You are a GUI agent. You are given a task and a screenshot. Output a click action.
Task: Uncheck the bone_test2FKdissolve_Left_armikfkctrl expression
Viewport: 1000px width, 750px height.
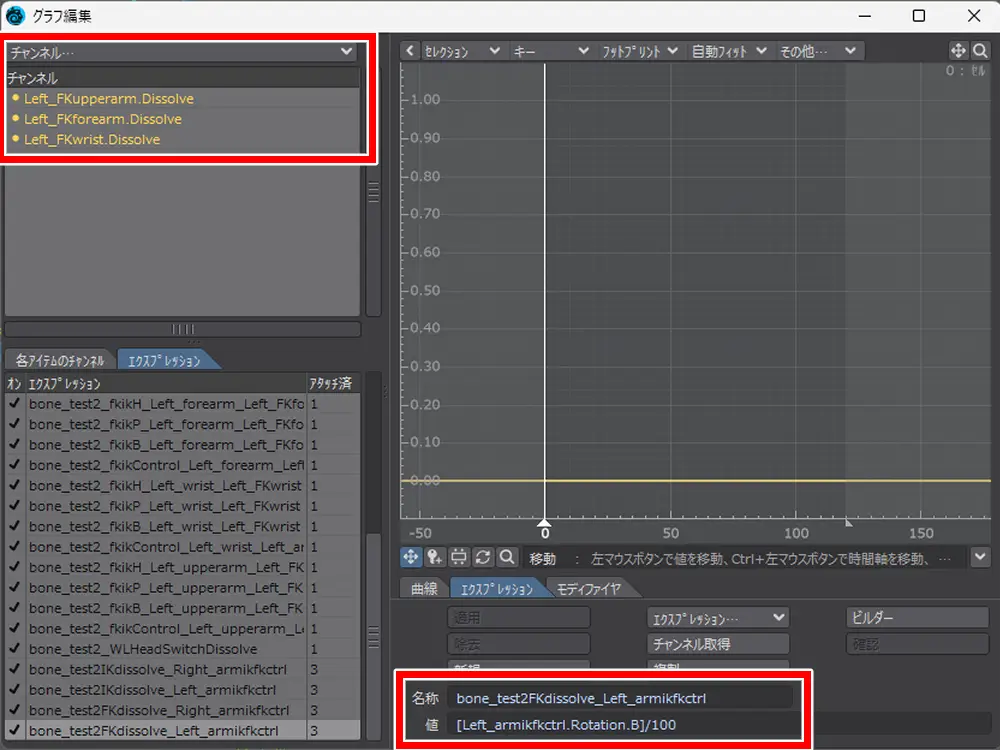14,731
